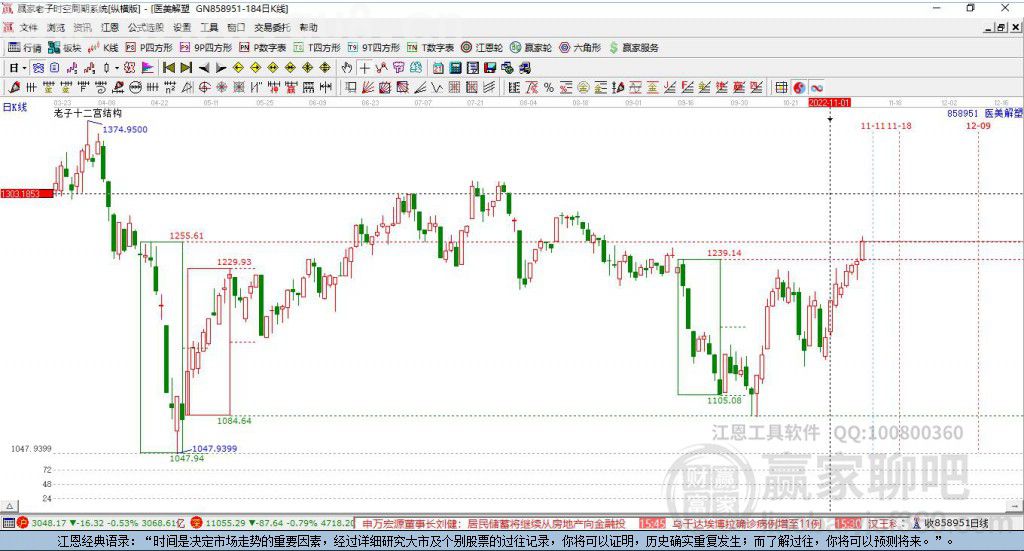The width and height of the screenshot is (1024, 551).
Task: Click the 12-09 red date label
Action: pos(978,125)
